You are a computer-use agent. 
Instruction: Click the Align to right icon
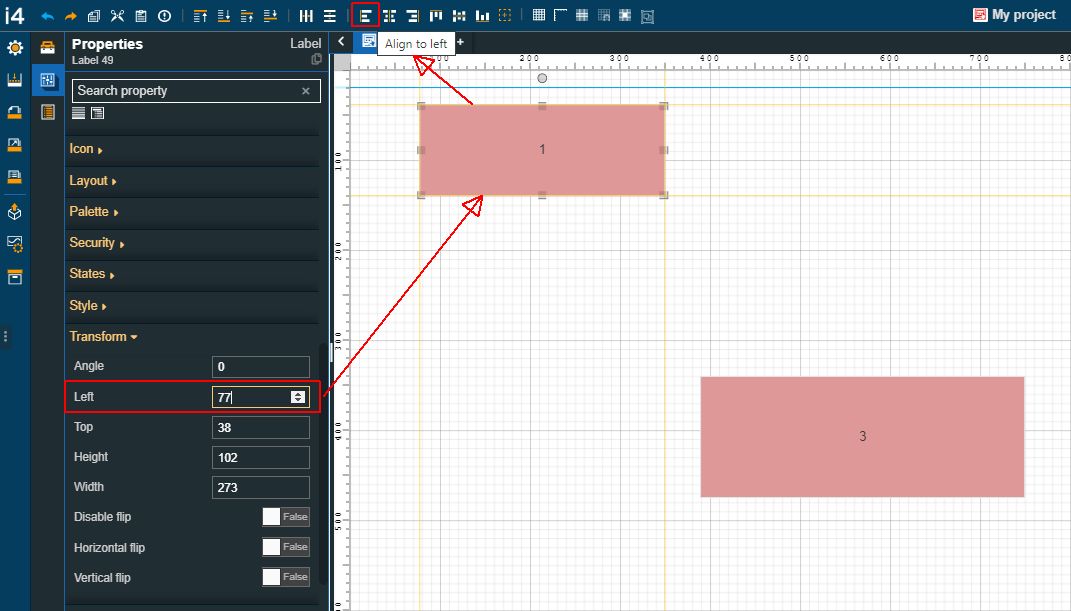tap(413, 16)
